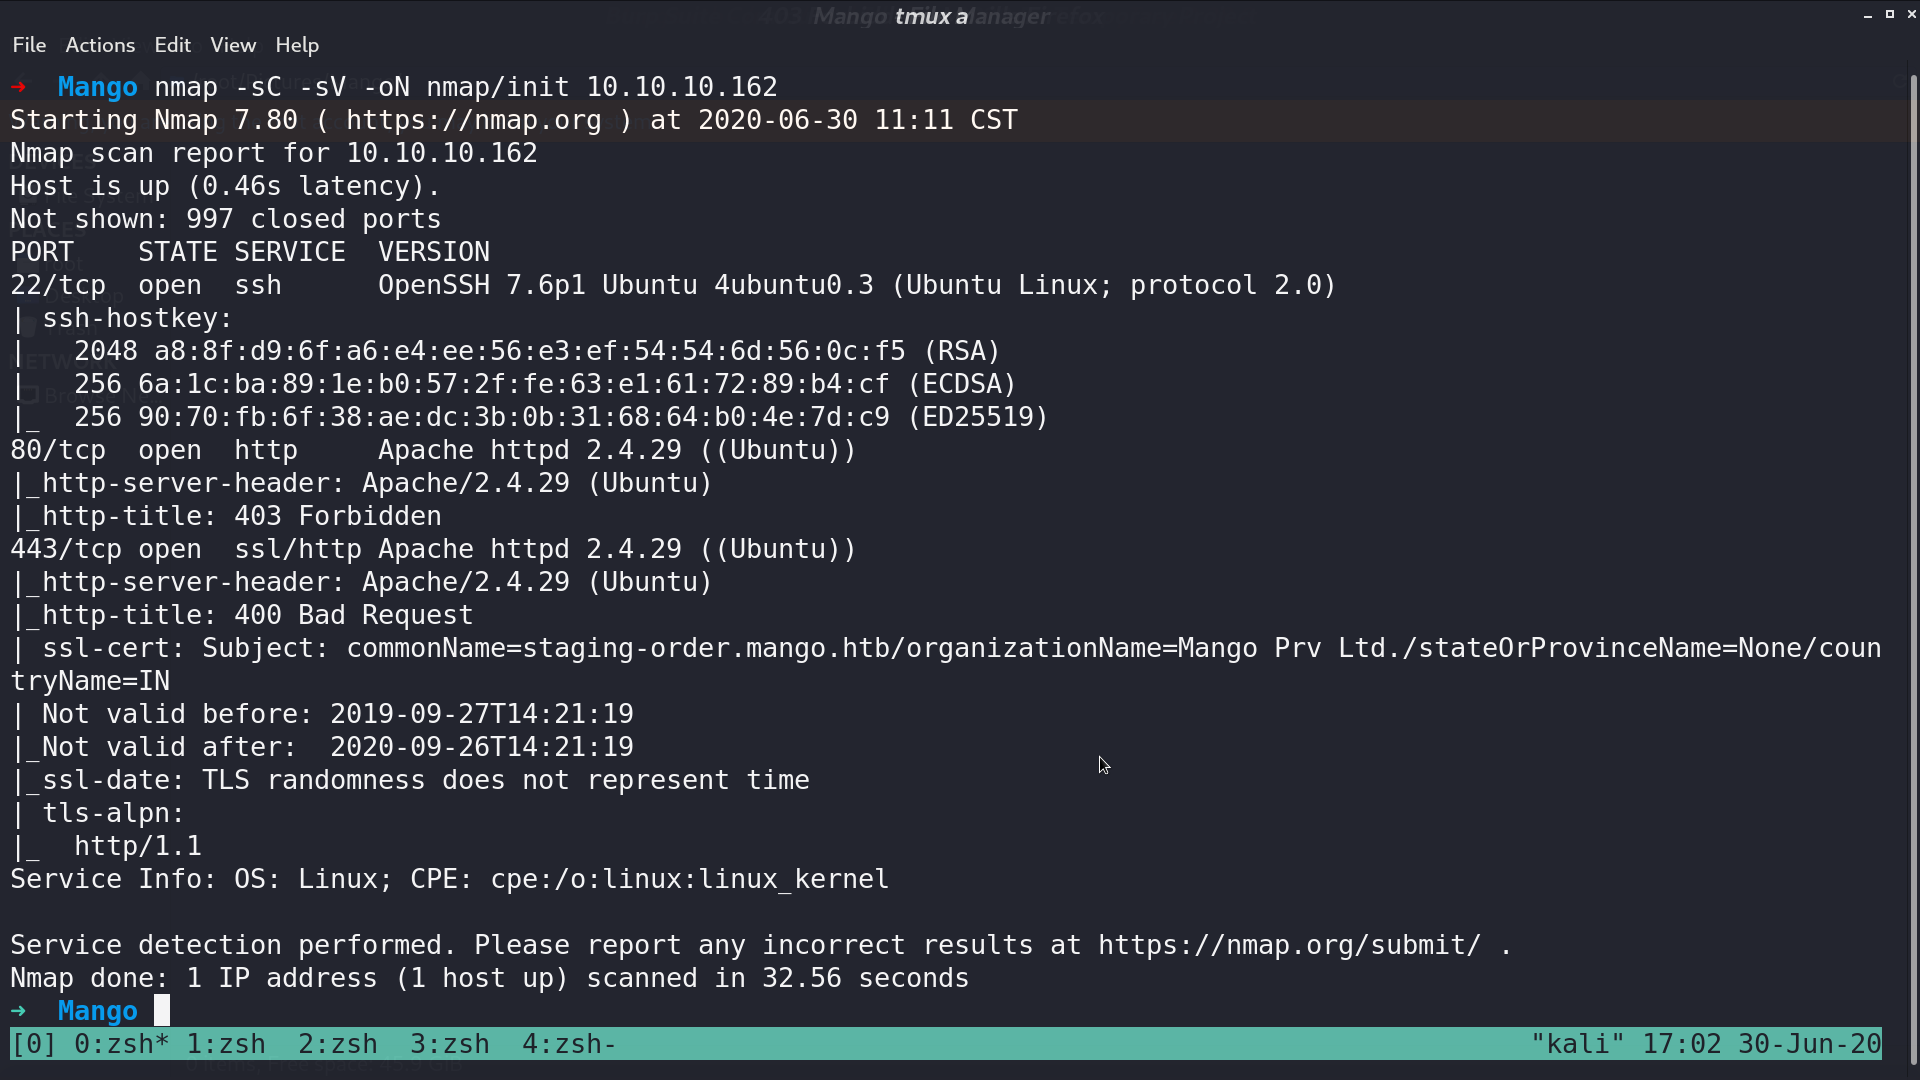The image size is (1920, 1080).
Task: Click the red arrow prompt icon on the first line
Action: coord(18,87)
